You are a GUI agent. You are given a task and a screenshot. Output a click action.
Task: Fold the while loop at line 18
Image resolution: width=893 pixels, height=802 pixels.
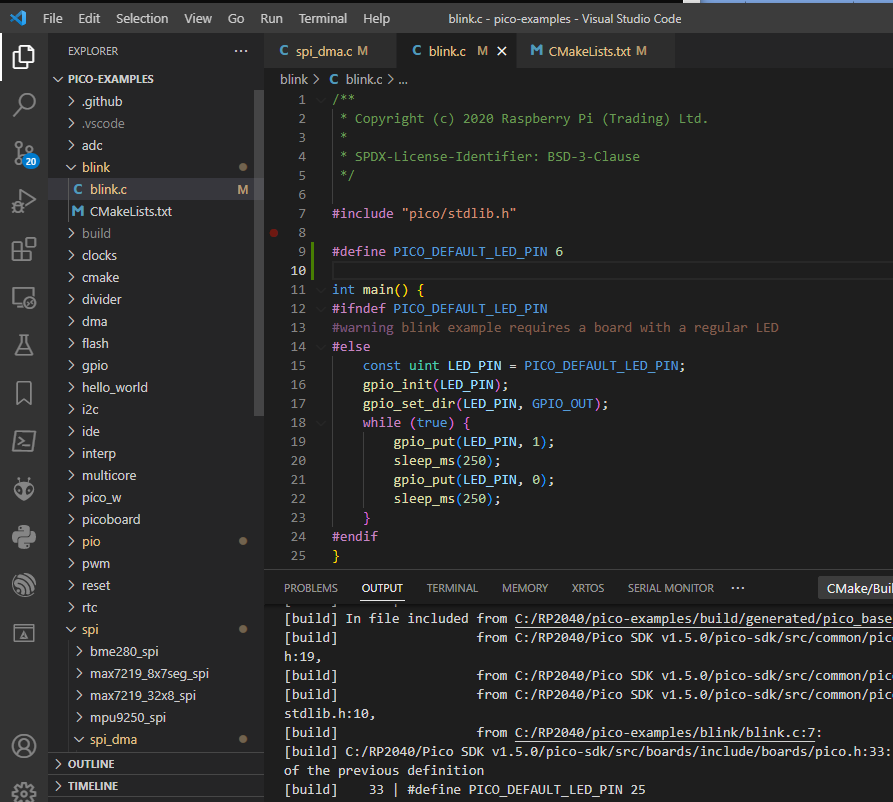coord(321,423)
